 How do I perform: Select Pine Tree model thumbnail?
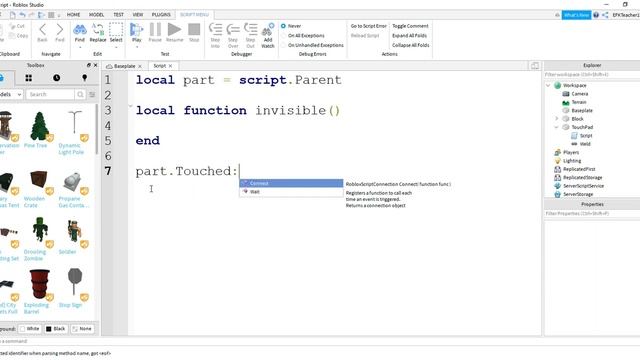39,126
